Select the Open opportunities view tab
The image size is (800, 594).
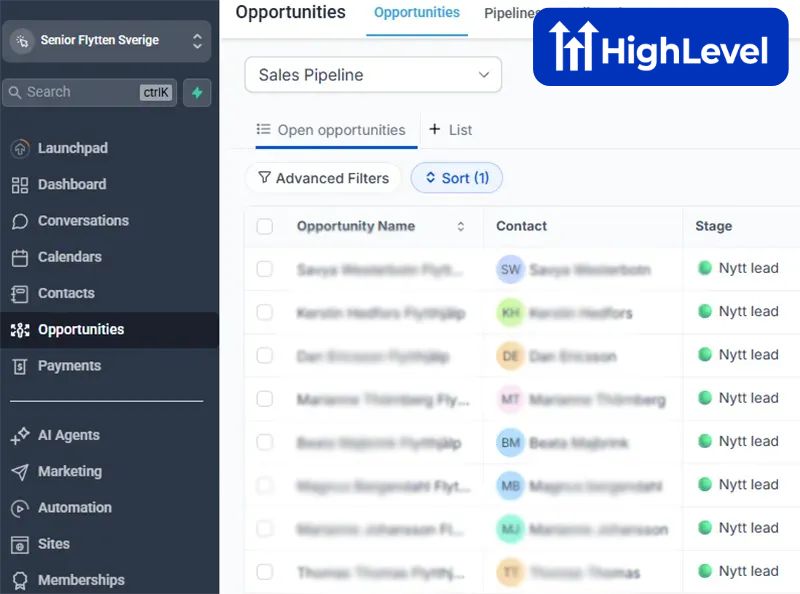336,130
